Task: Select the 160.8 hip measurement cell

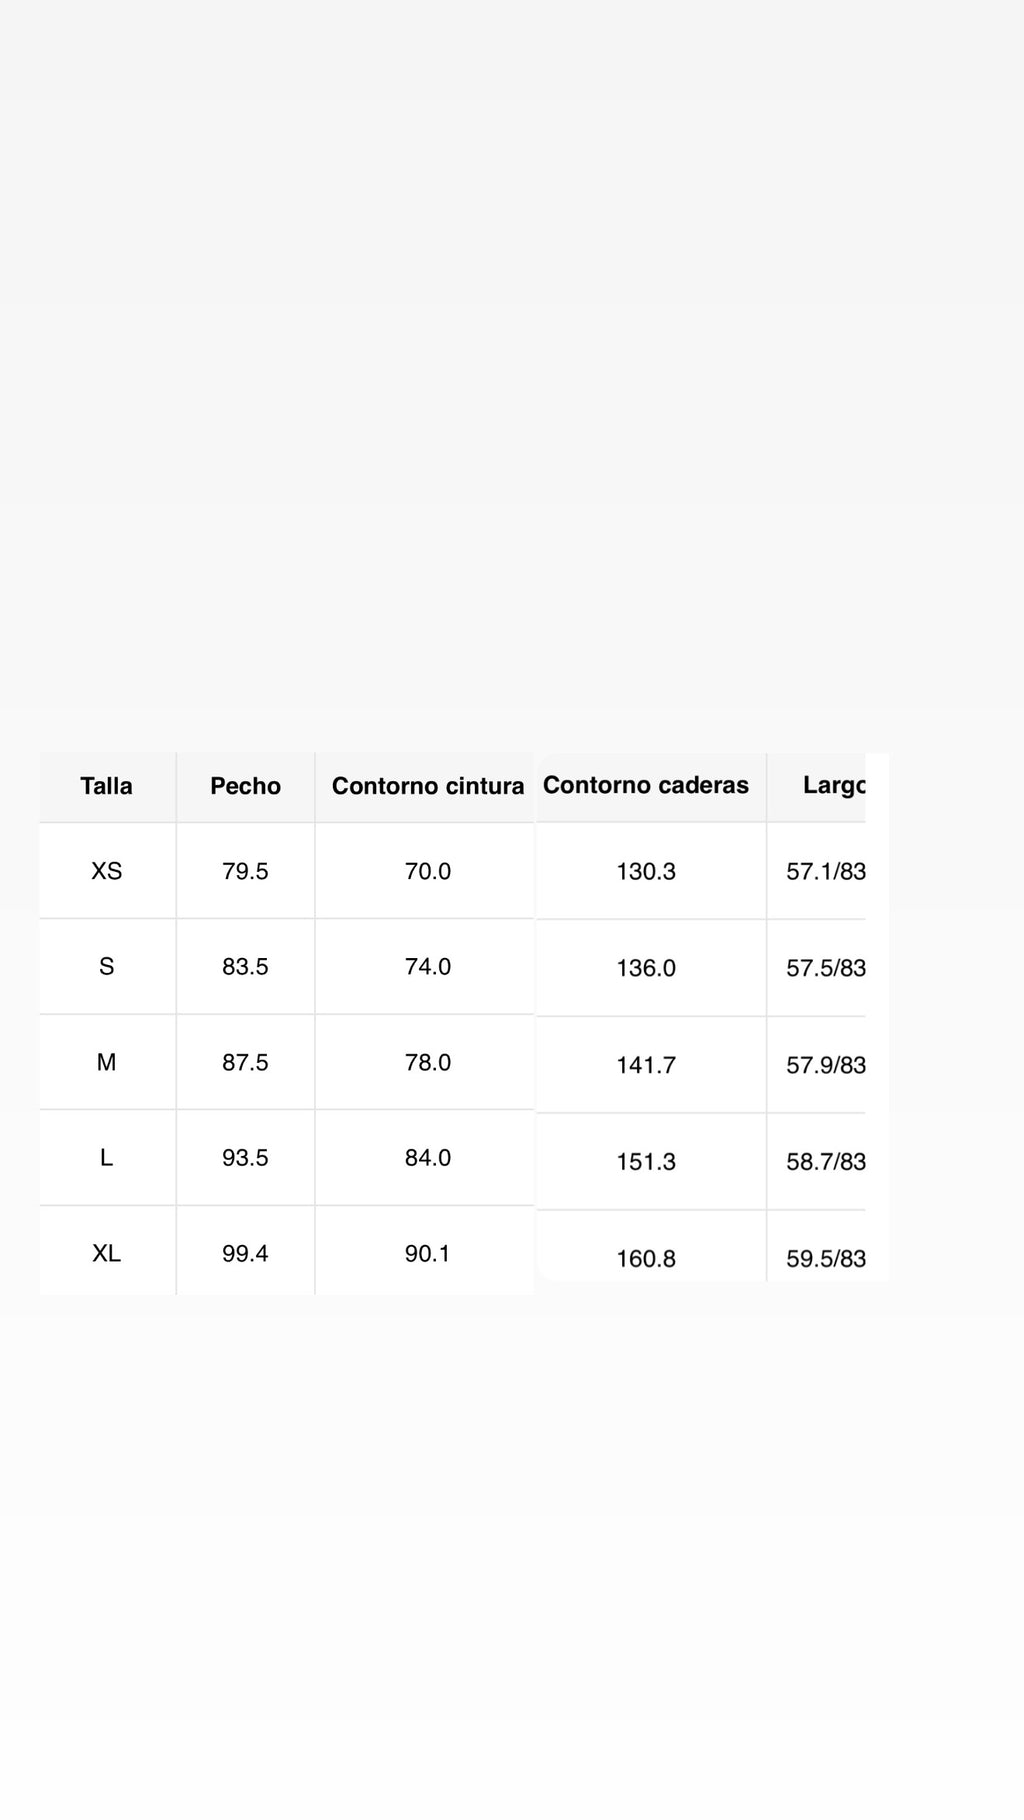Action: pos(645,1258)
